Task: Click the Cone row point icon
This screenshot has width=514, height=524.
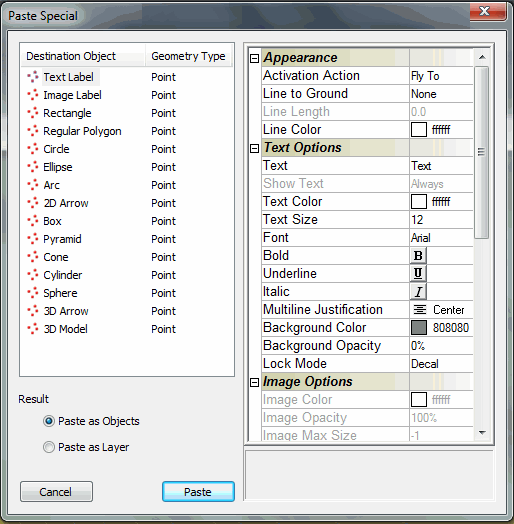Action: pyautogui.click(x=33, y=257)
